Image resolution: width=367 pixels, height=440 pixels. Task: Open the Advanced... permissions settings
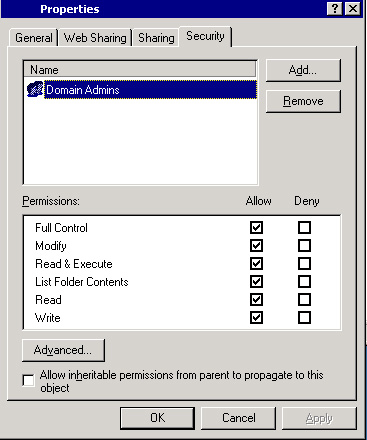click(x=63, y=350)
